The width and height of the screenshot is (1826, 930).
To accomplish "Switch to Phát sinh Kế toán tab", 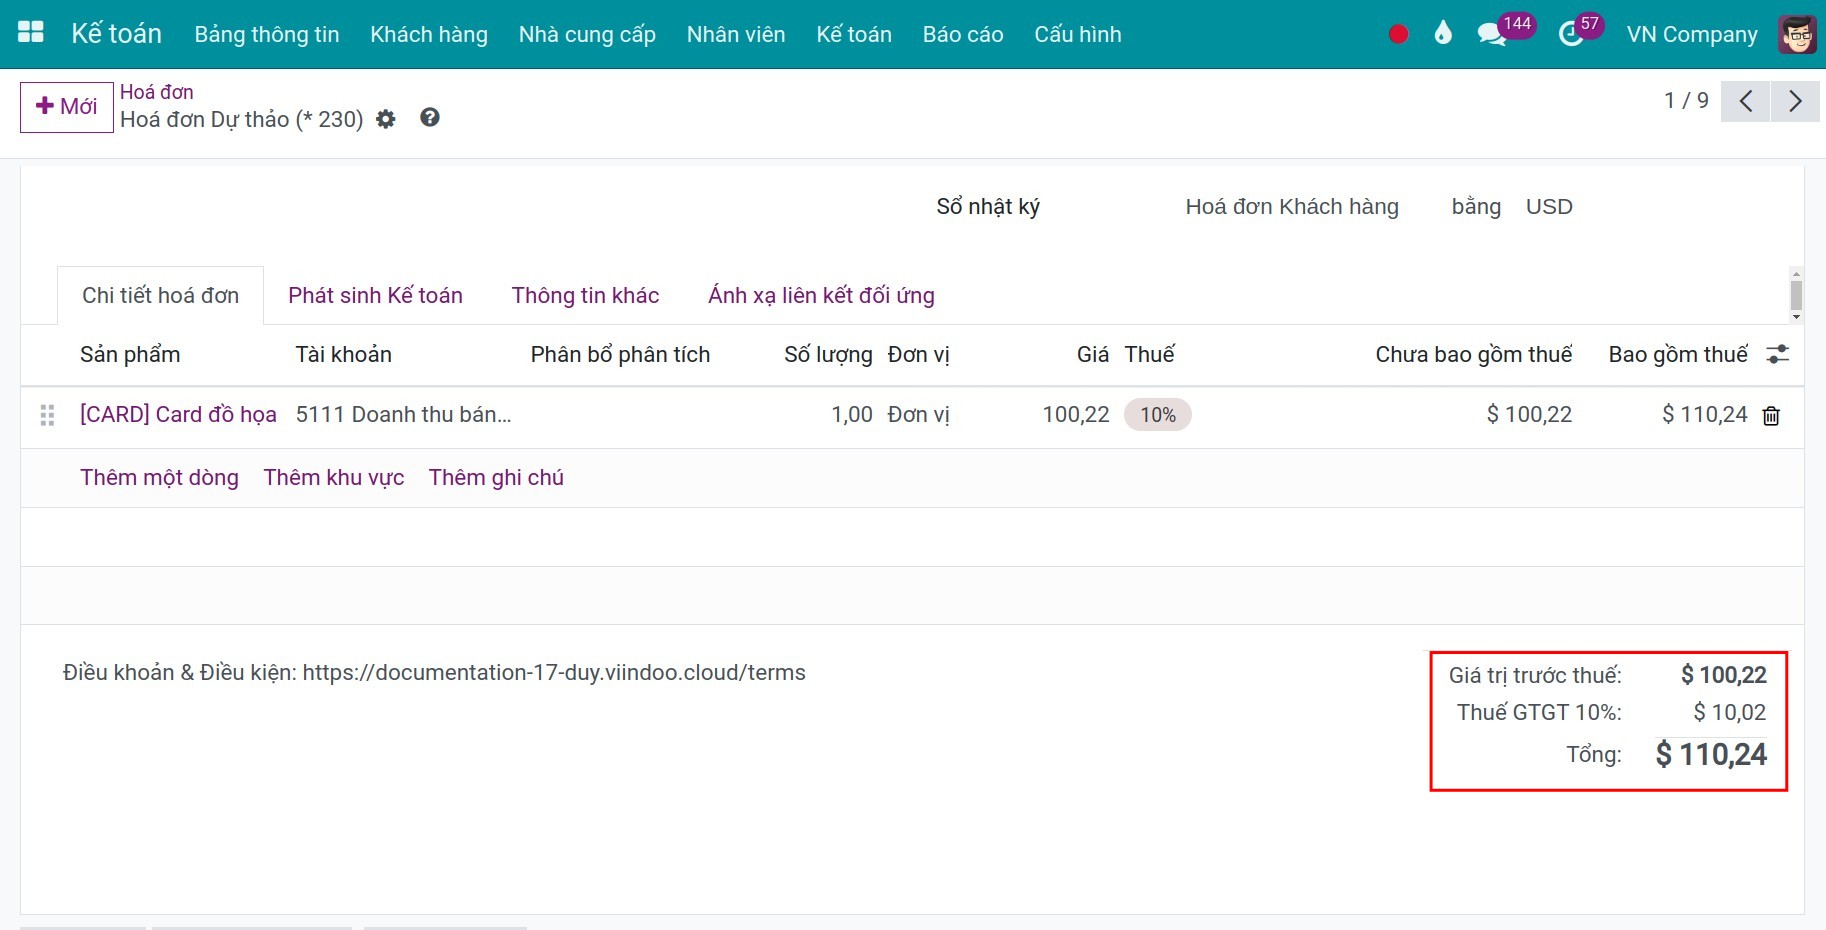I will (x=376, y=295).
